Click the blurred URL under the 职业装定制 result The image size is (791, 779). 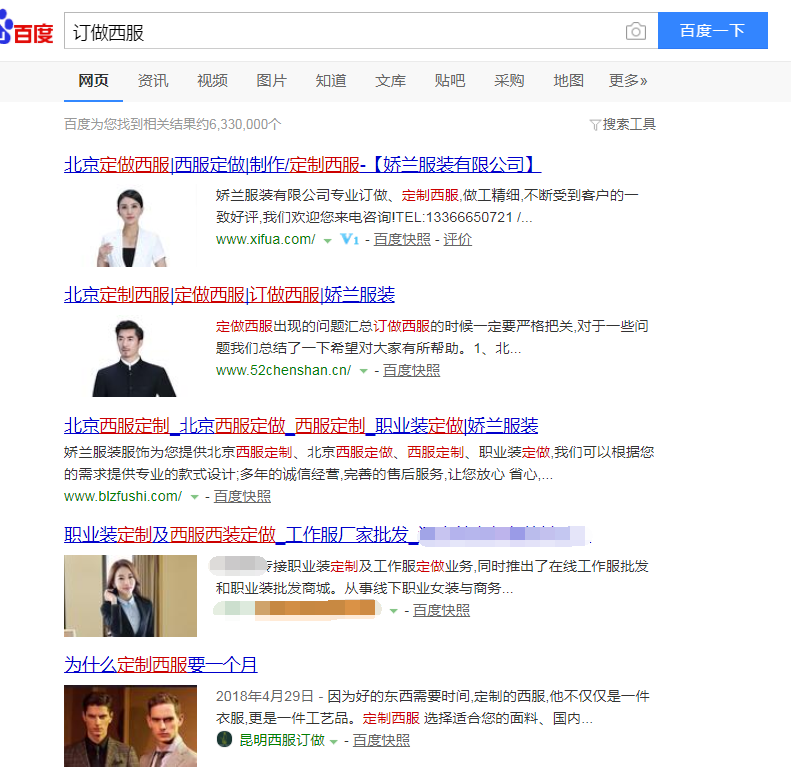297,609
